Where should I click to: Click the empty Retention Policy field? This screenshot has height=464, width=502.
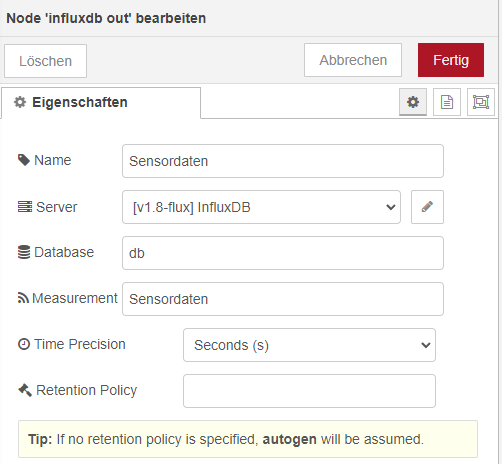tap(309, 391)
